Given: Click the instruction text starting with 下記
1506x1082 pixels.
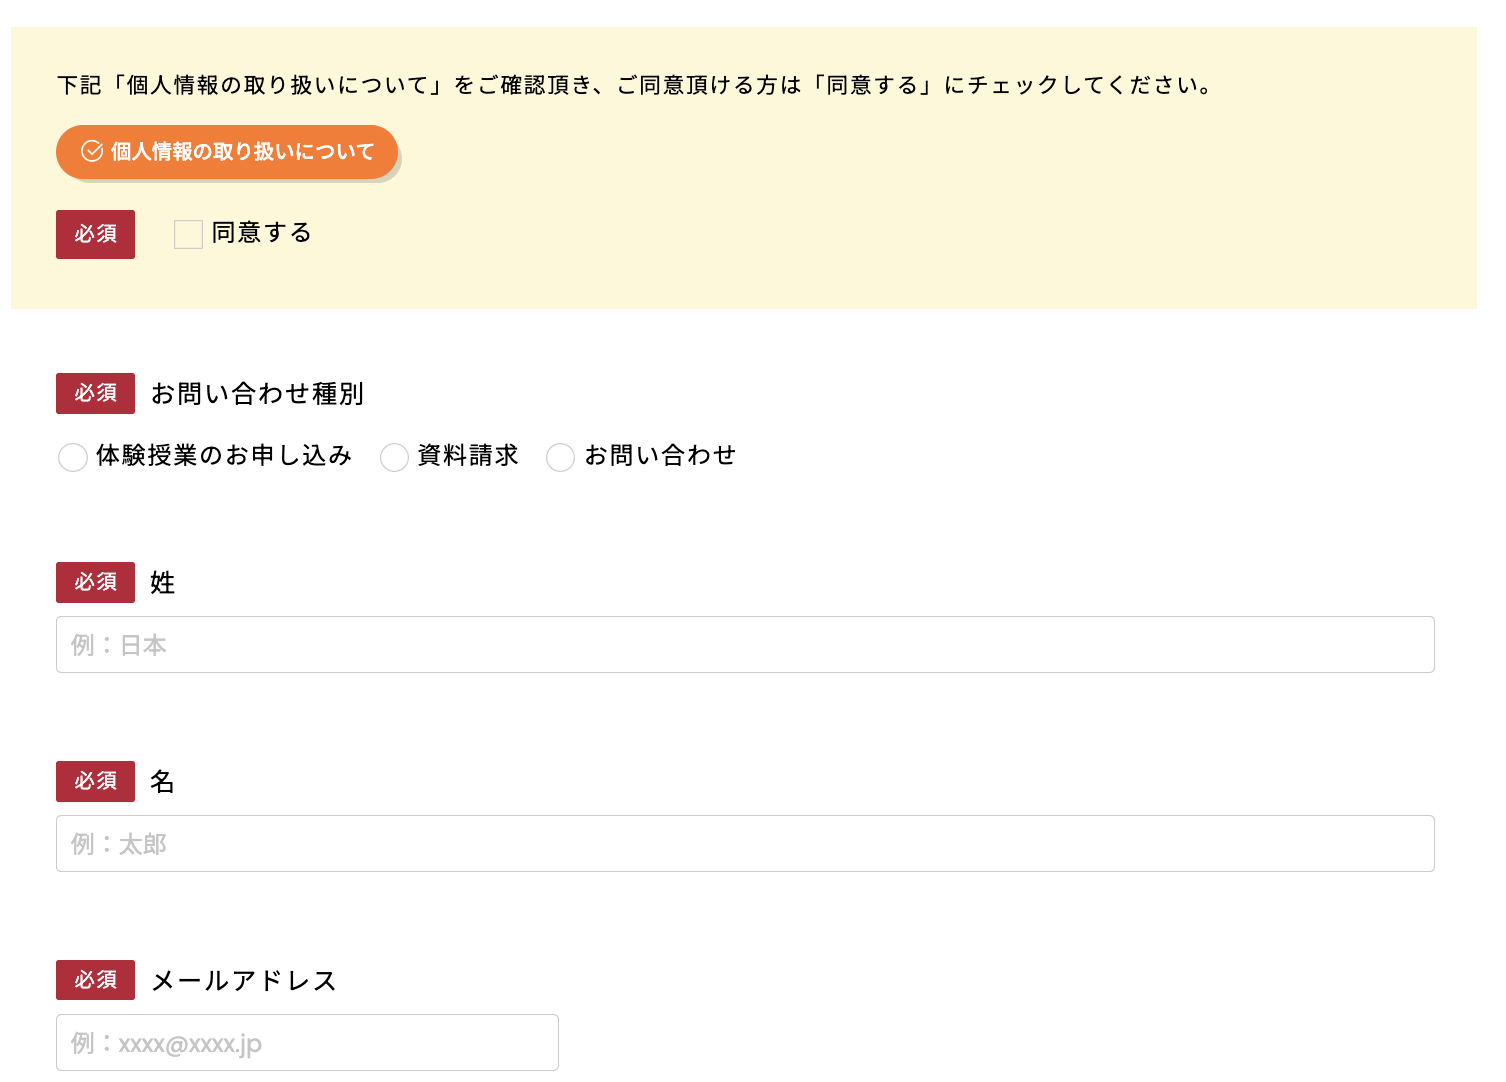Looking at the screenshot, I should coord(634,86).
